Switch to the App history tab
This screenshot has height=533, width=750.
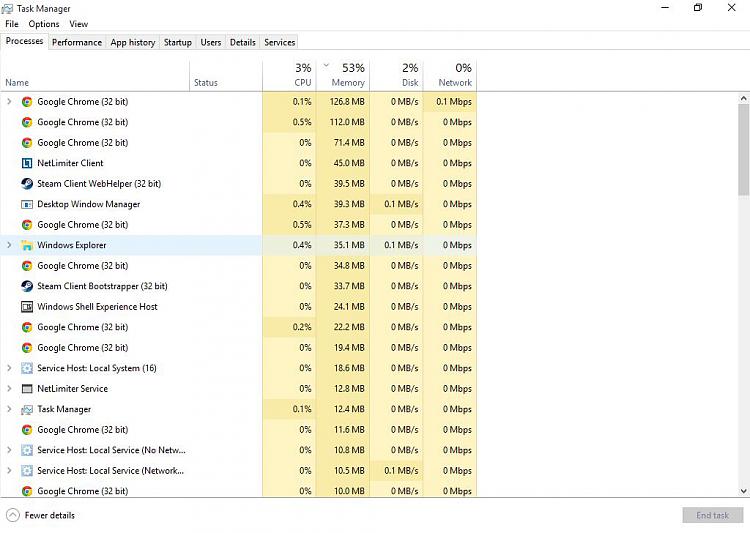(x=132, y=42)
